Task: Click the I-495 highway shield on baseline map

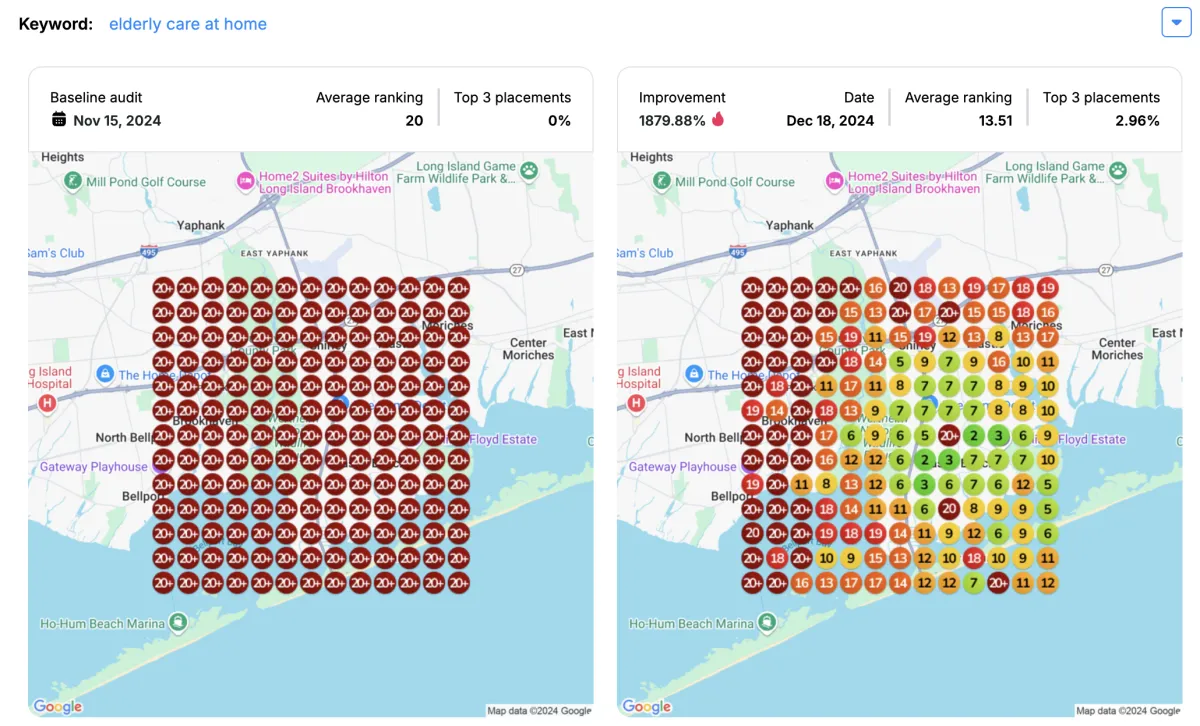Action: pyautogui.click(x=149, y=251)
